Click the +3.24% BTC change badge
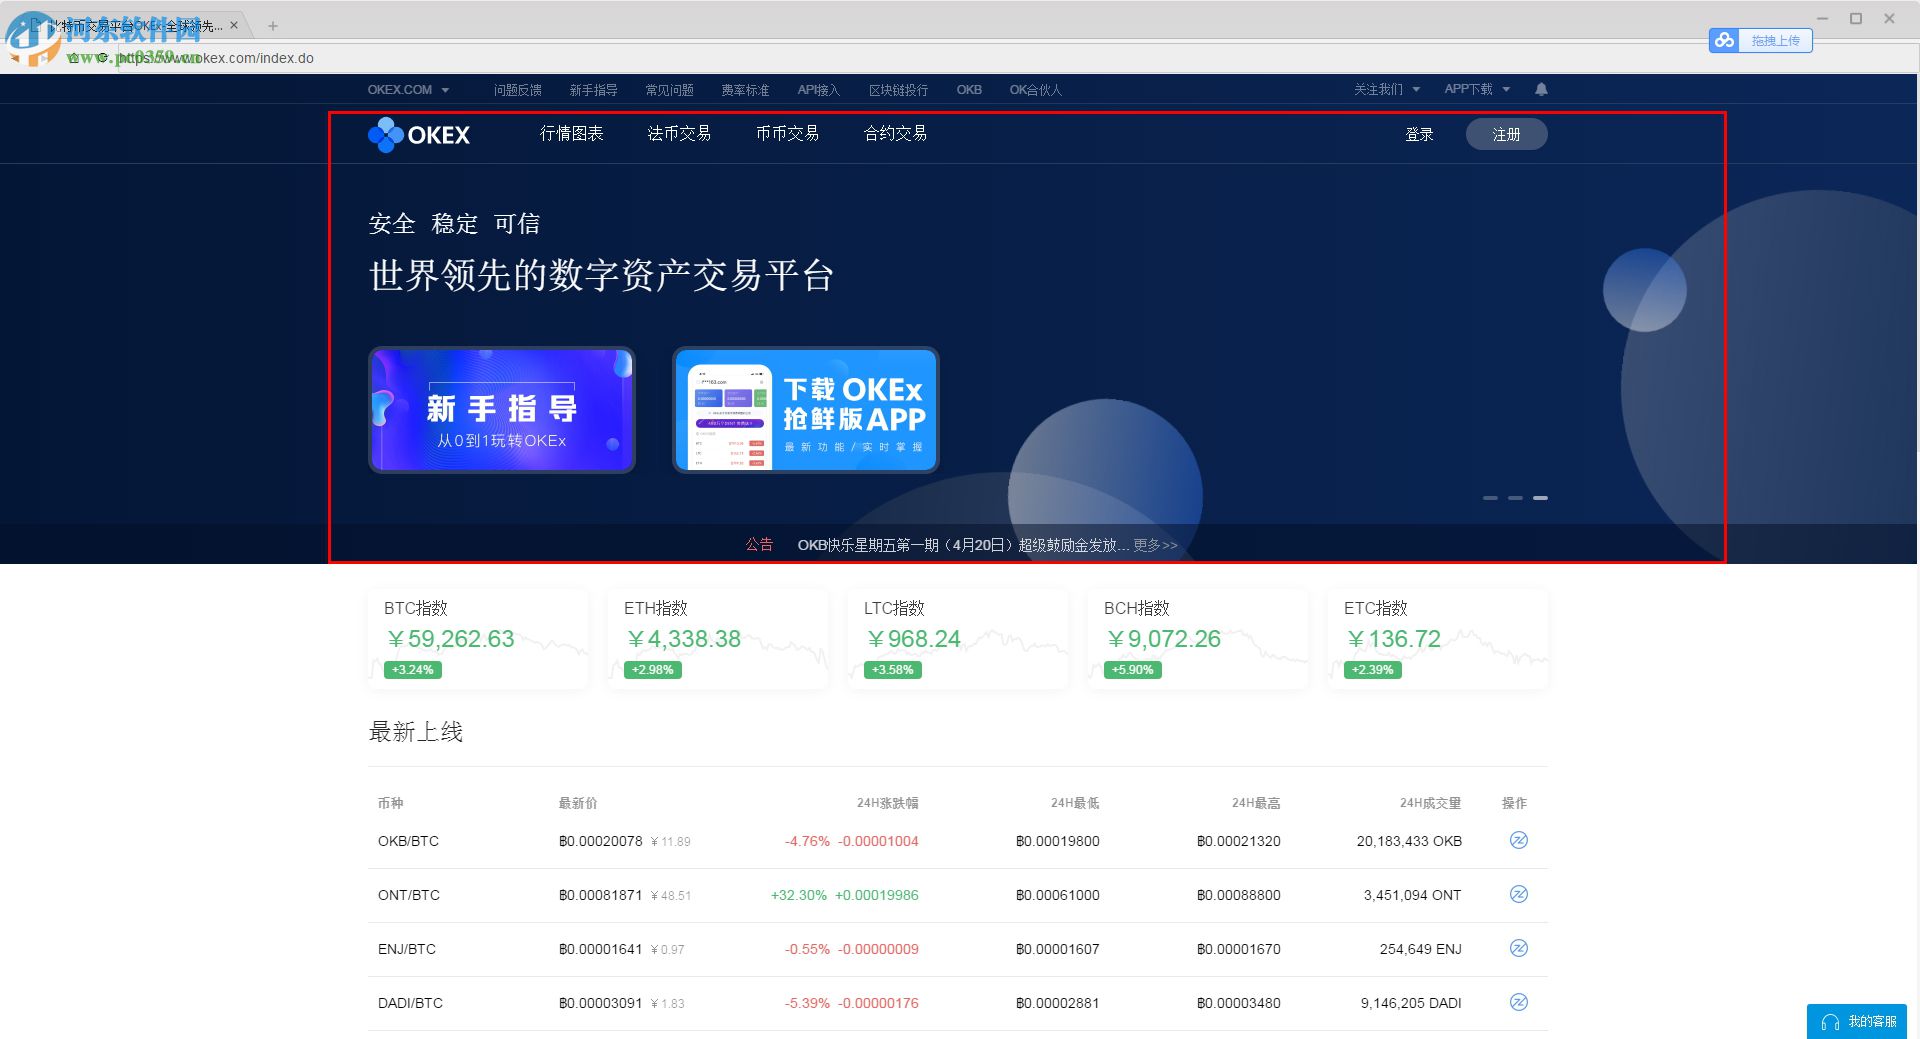This screenshot has width=1920, height=1039. (413, 670)
